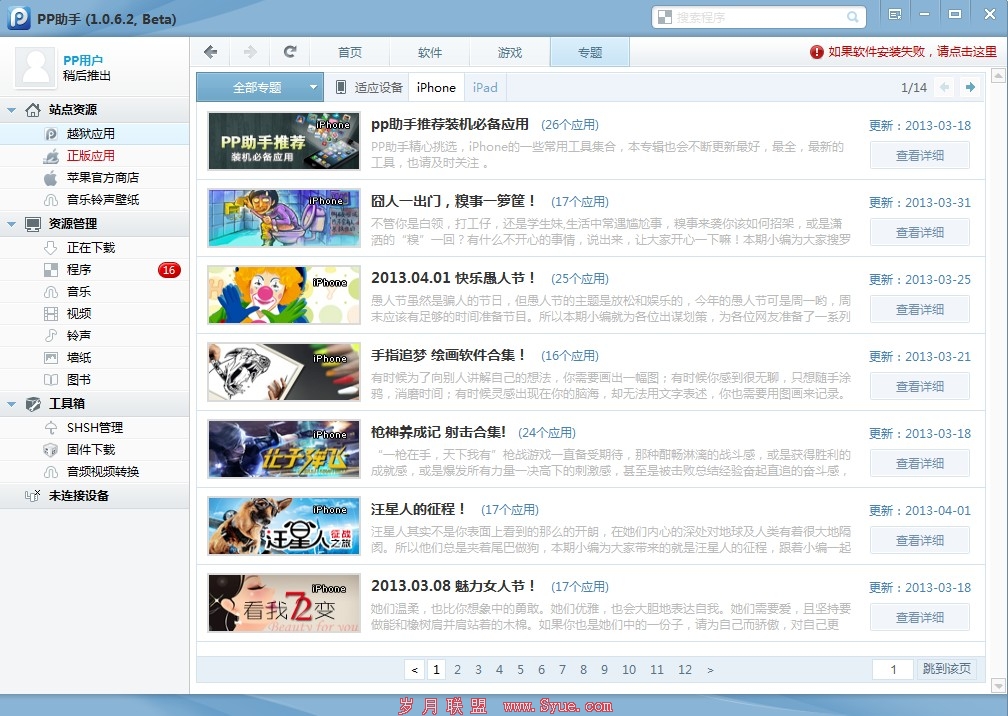Click the 工具箱 toolbox icon

[x=33, y=404]
